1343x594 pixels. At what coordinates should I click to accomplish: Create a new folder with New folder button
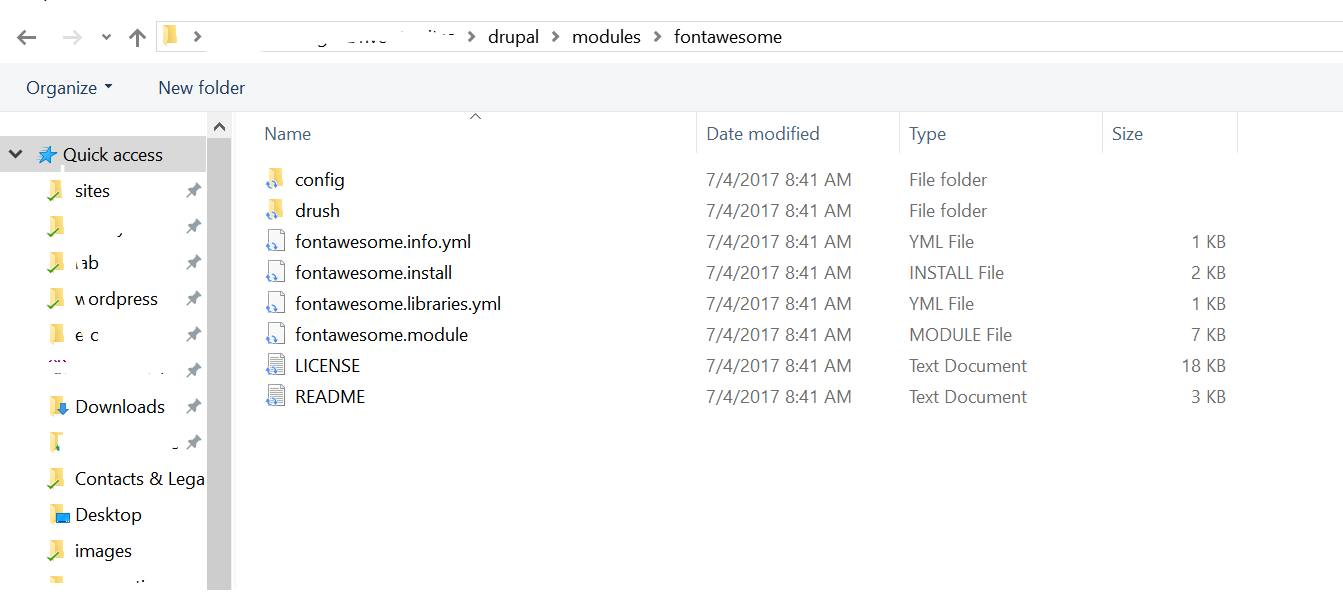[x=201, y=87]
